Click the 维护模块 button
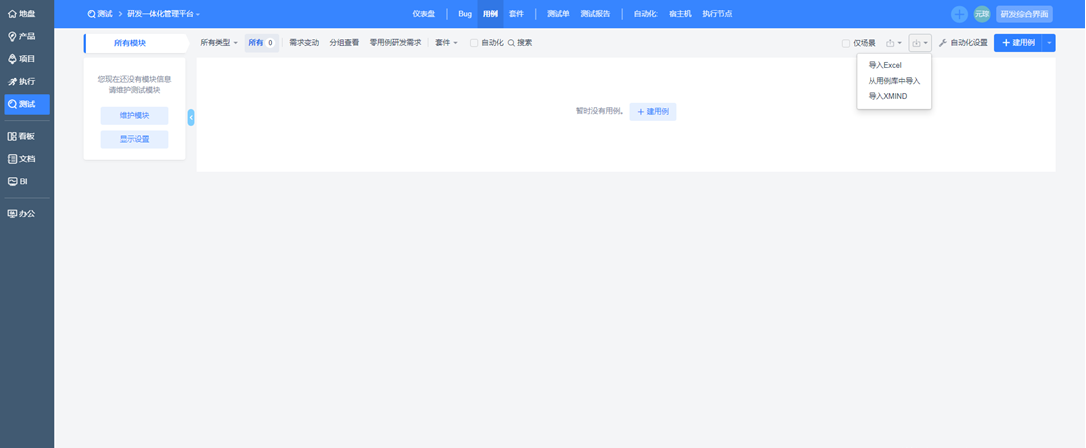This screenshot has height=448, width=1086. [134, 116]
